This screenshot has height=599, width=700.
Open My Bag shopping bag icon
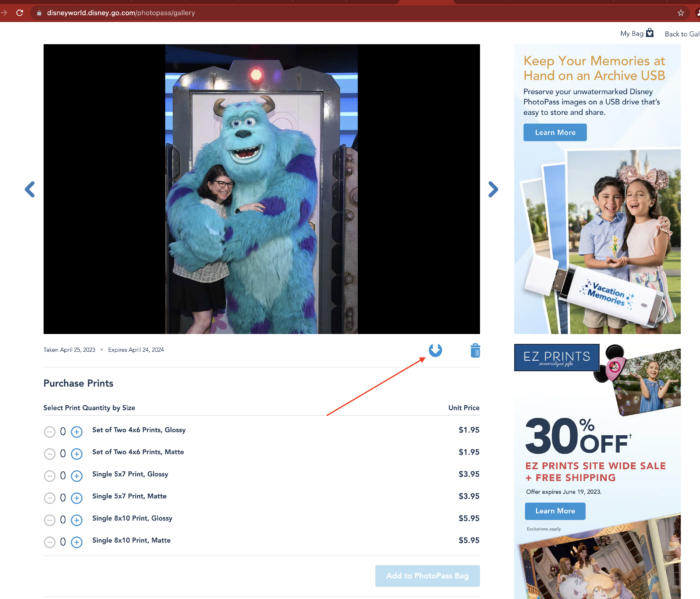tap(650, 33)
